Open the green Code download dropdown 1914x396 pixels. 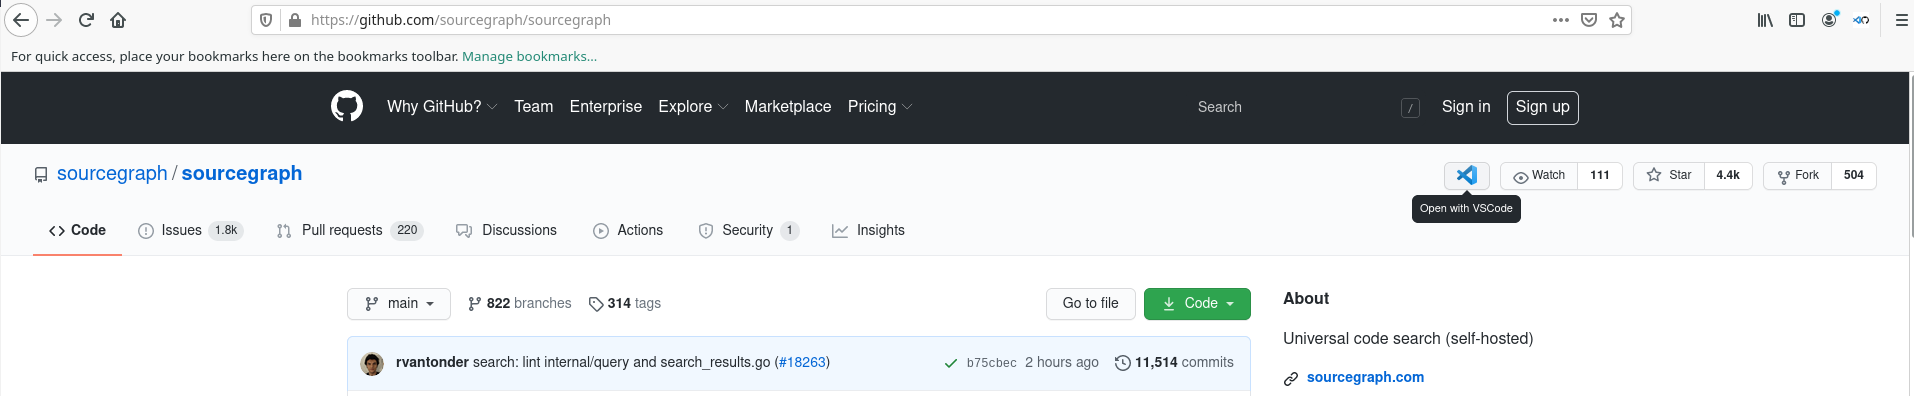pyautogui.click(x=1197, y=304)
